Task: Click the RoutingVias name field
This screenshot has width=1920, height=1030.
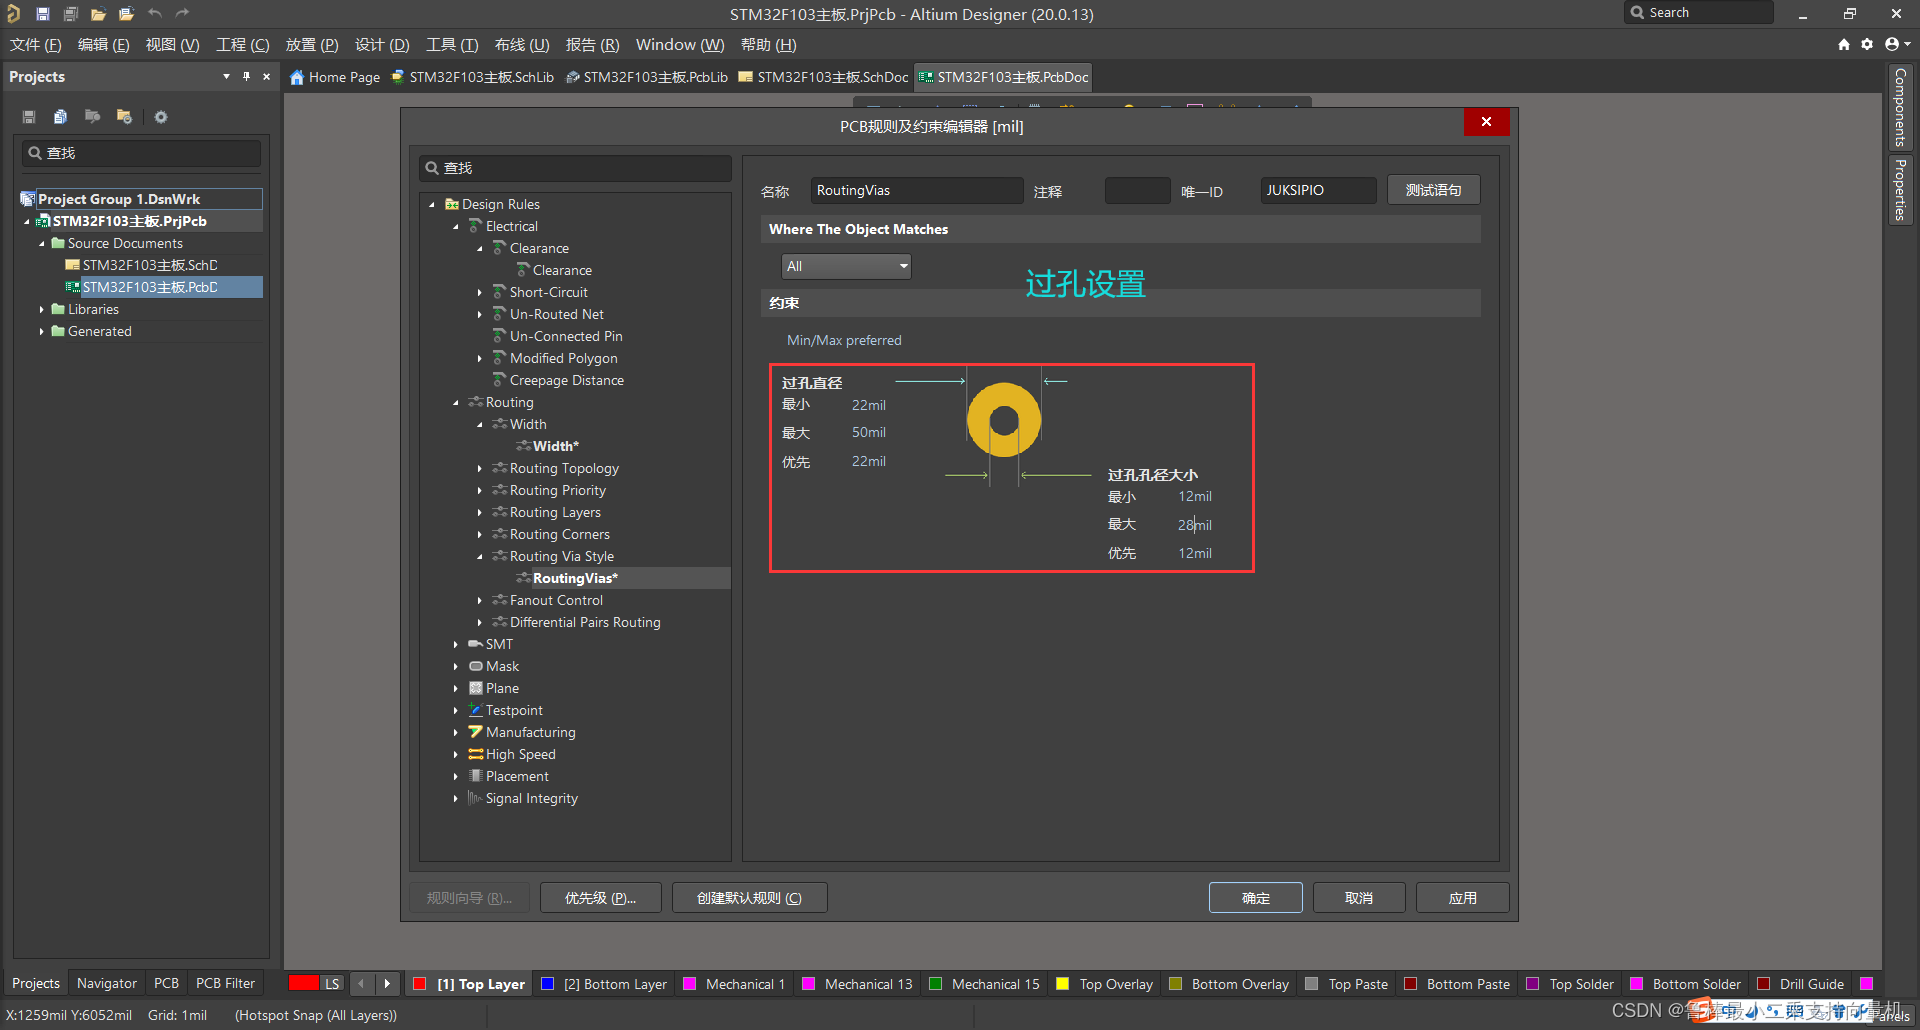Action: pyautogui.click(x=916, y=190)
